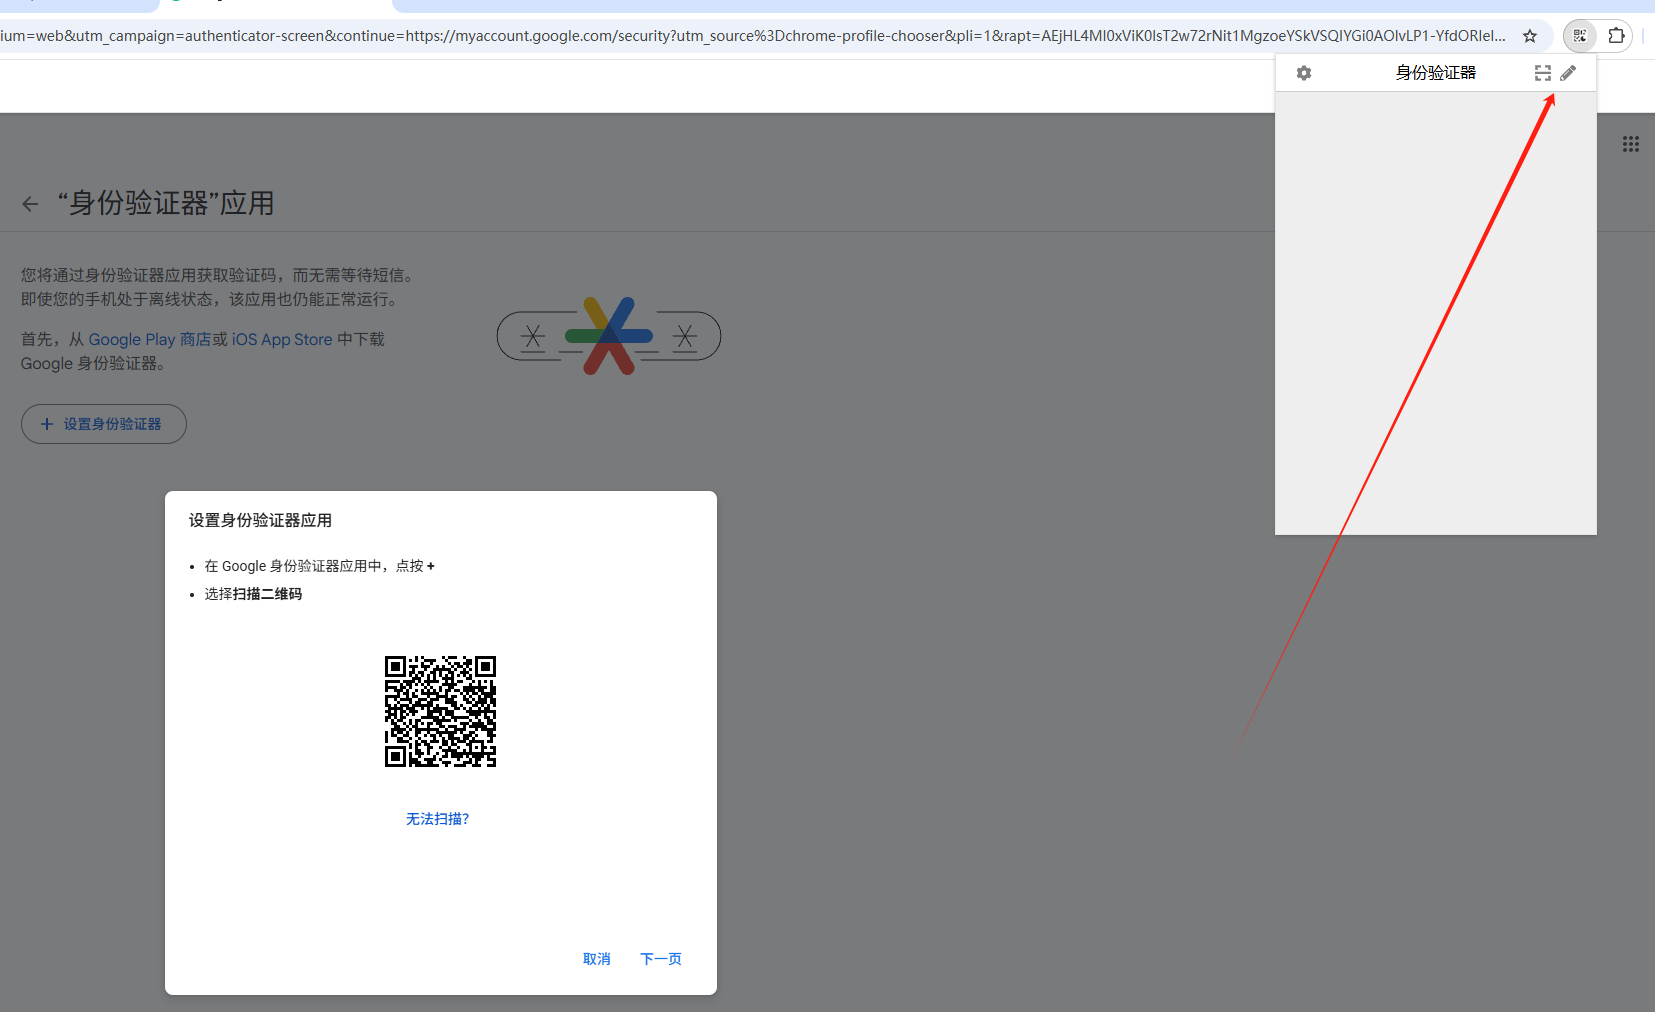The height and width of the screenshot is (1012, 1655).
Task: Click the “身份验证器”应用 page heading
Action: [x=166, y=204]
